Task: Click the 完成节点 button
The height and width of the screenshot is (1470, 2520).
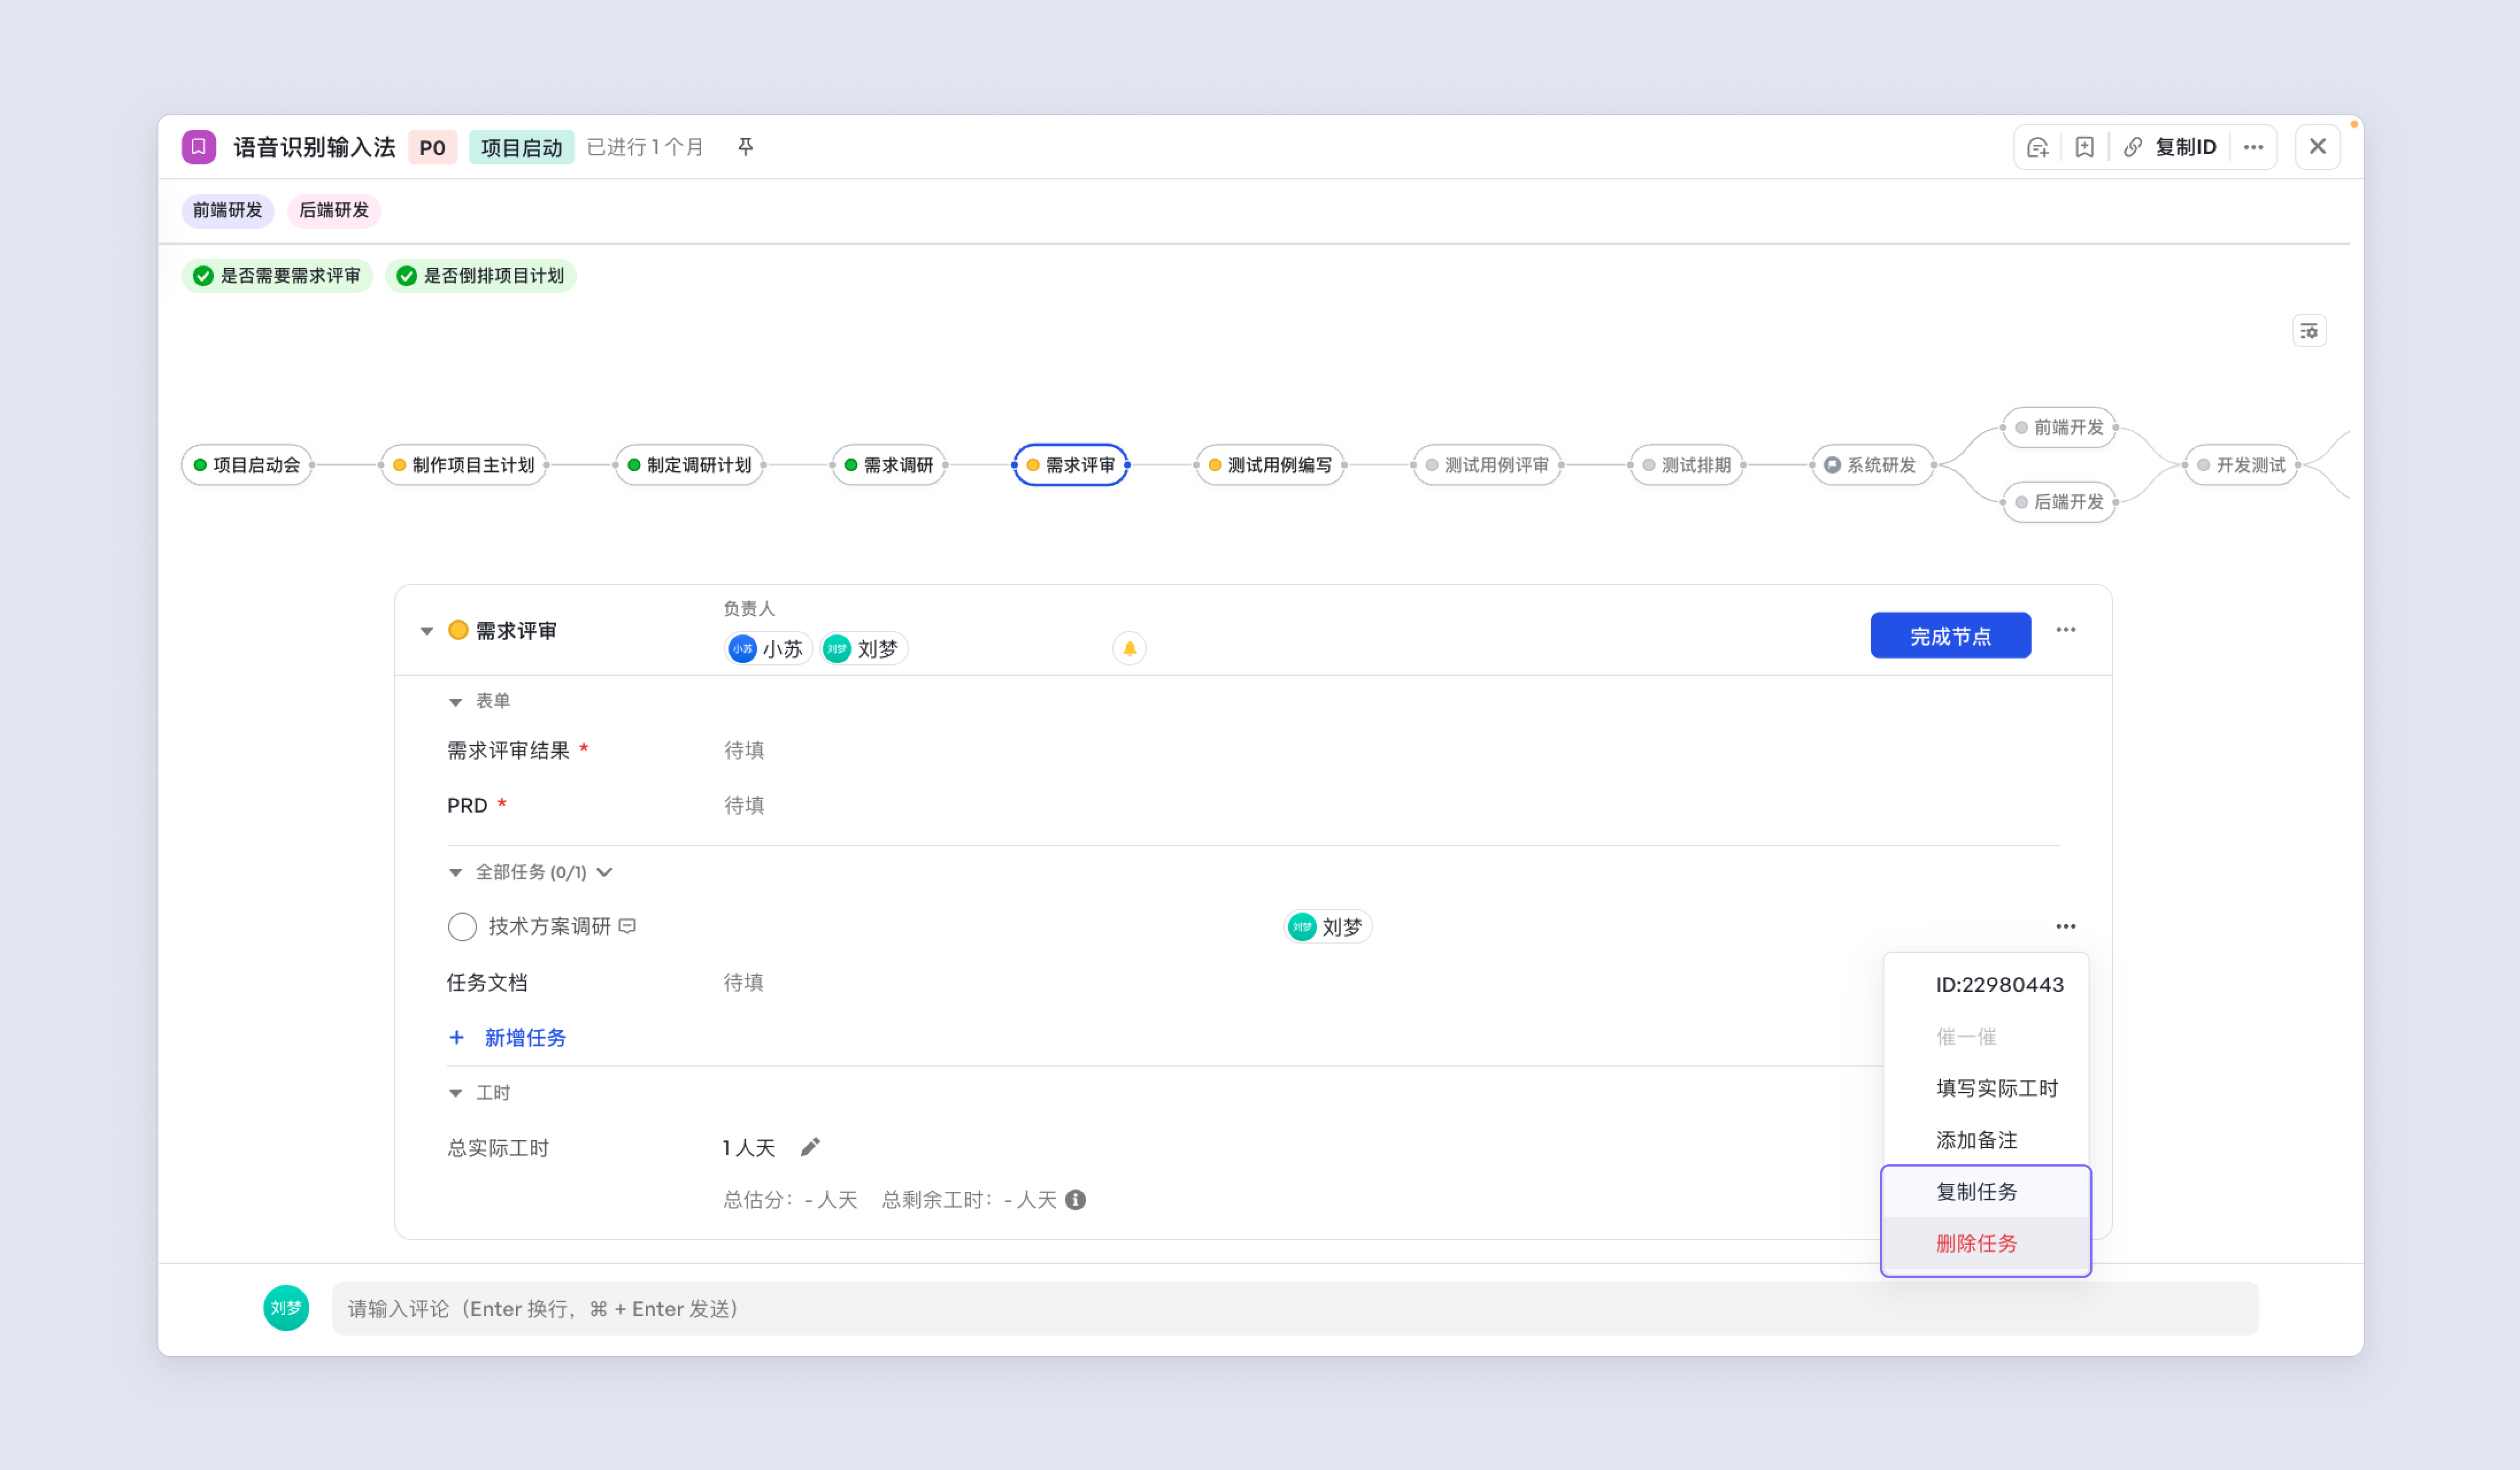Action: point(1950,636)
